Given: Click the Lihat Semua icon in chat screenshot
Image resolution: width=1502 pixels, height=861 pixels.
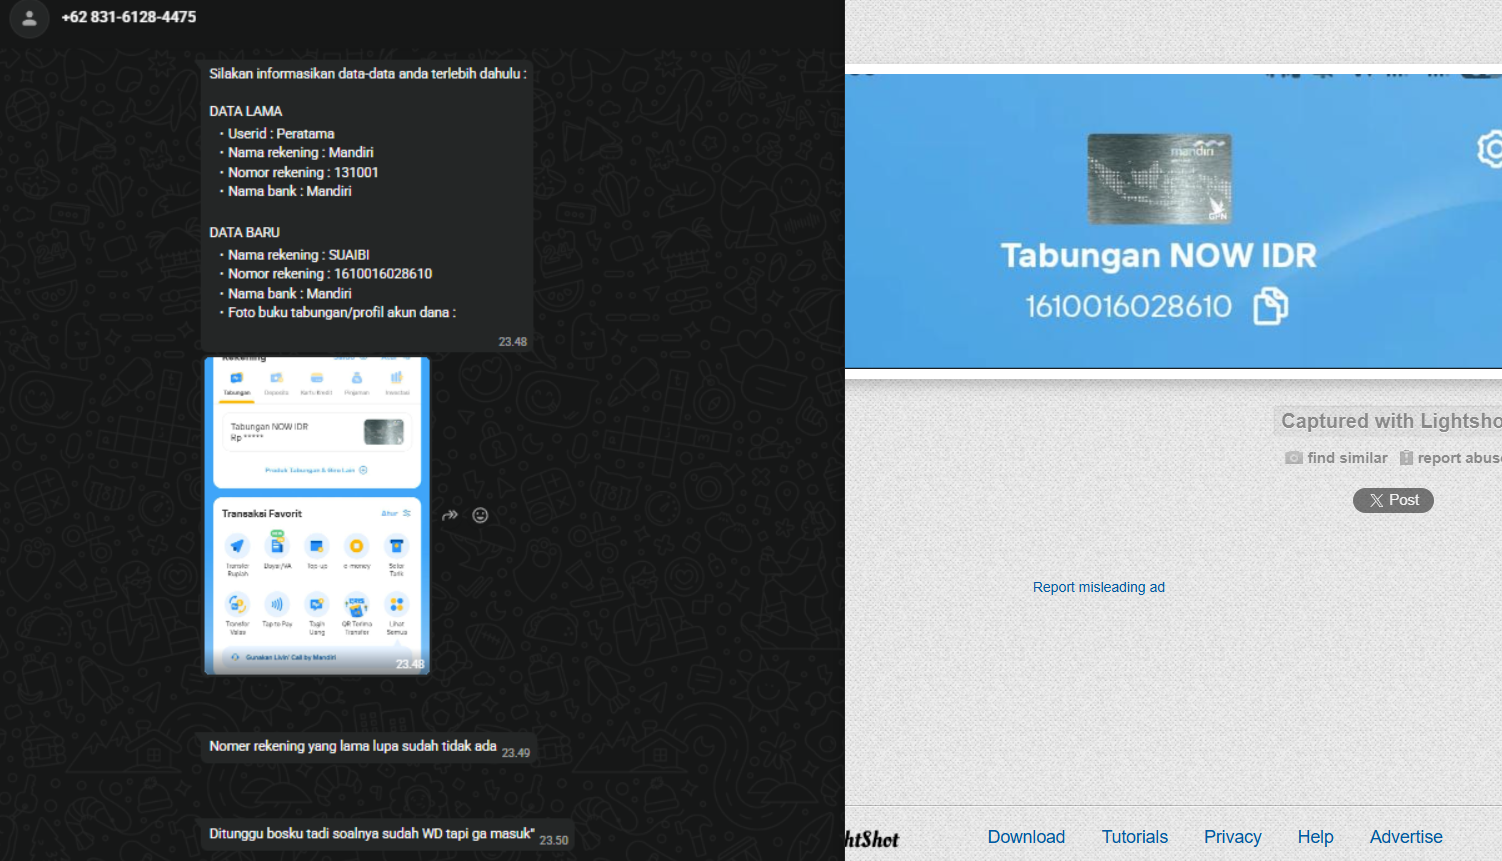Looking at the screenshot, I should tap(397, 605).
